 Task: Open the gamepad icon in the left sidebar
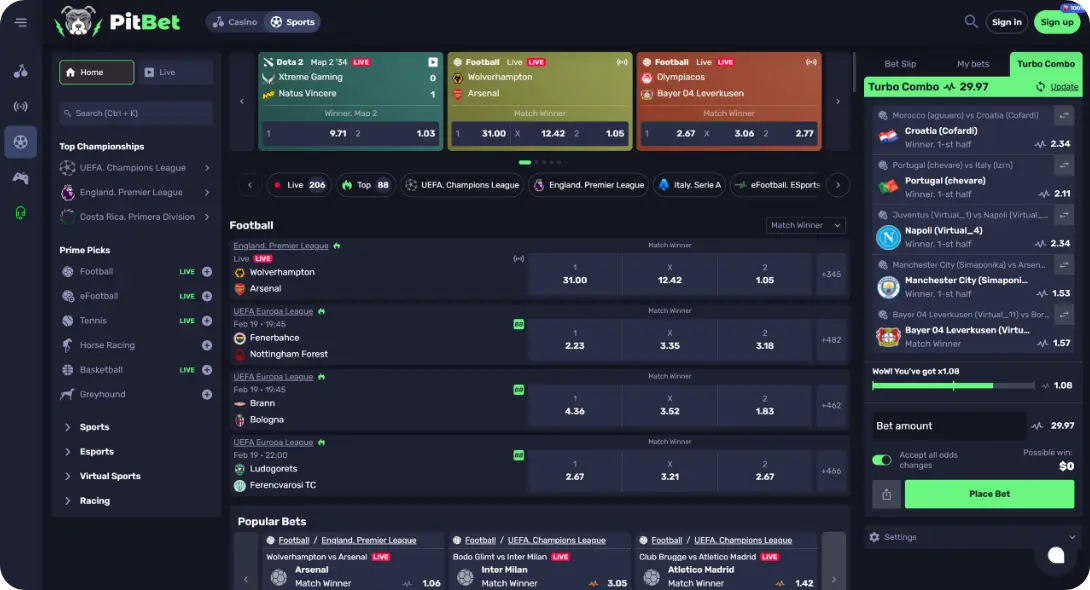click(21, 178)
